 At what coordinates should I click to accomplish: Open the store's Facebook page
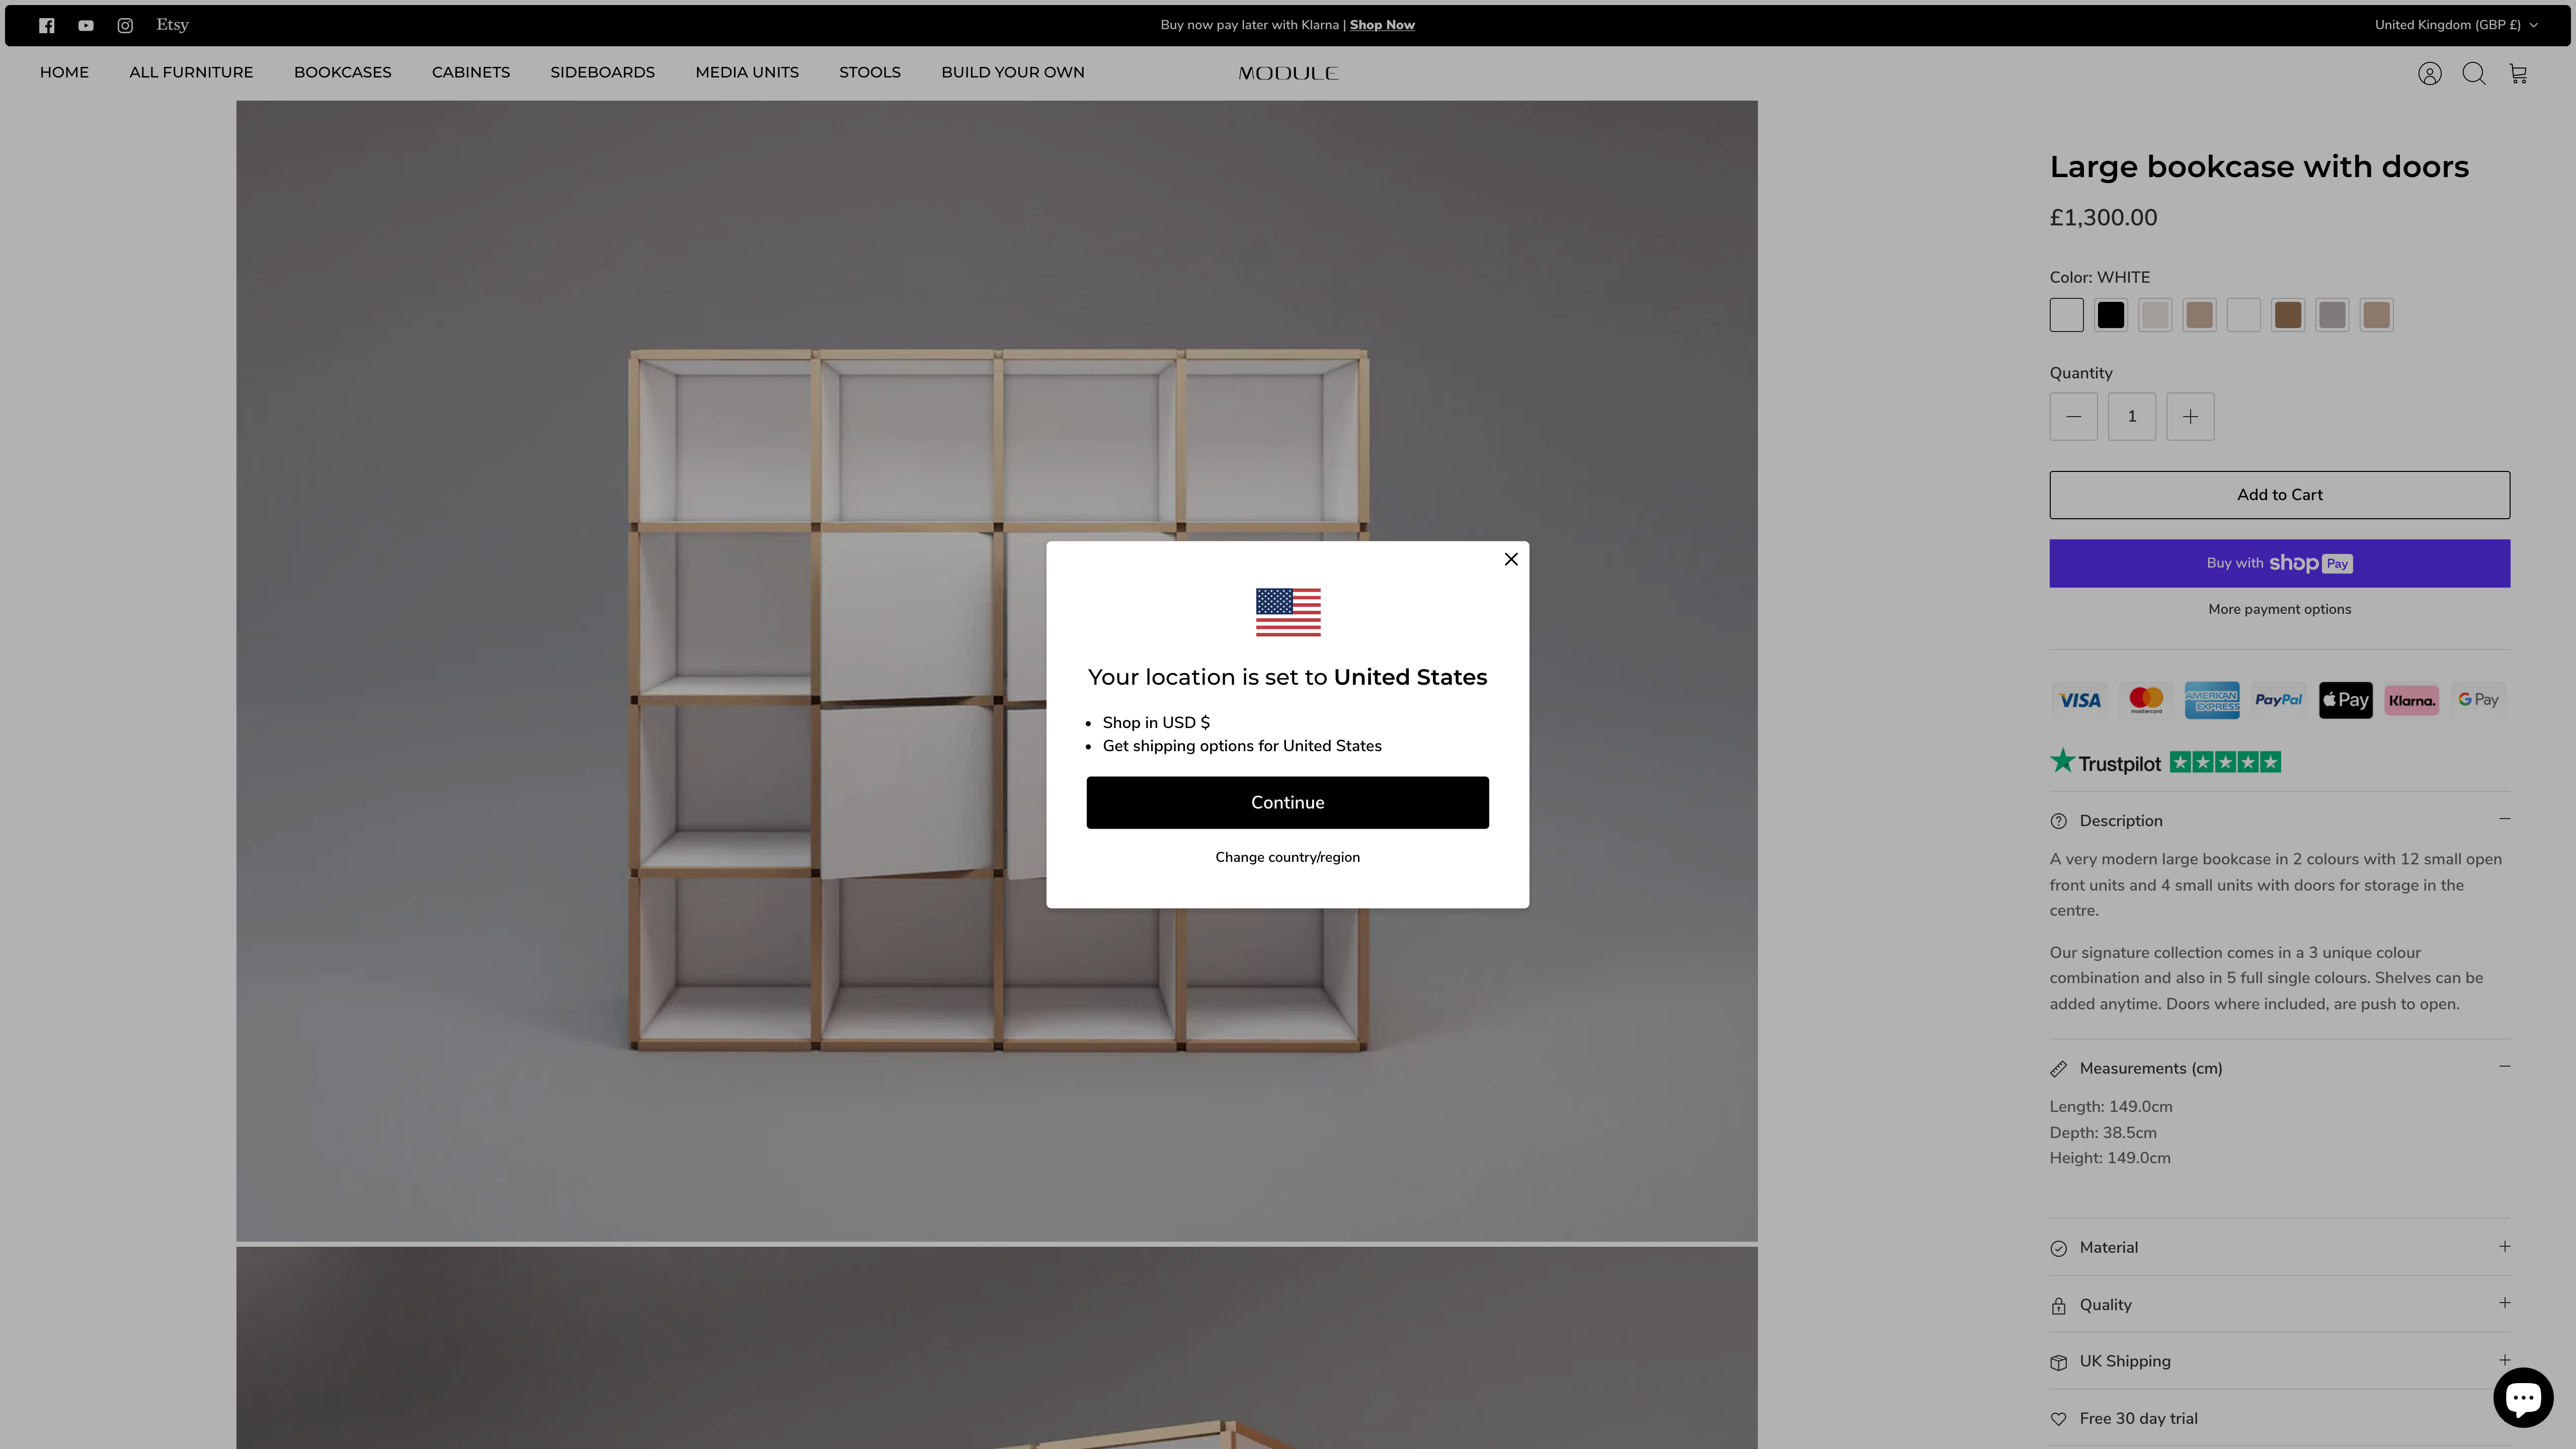pos(46,25)
